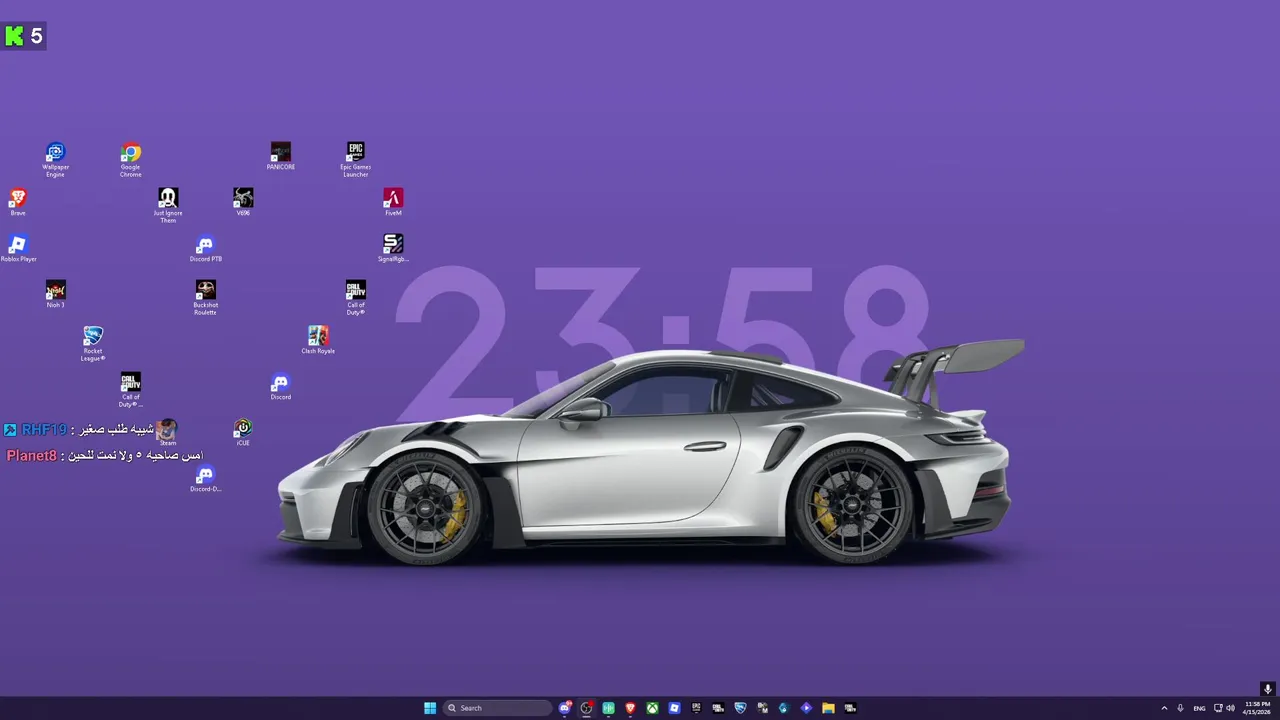Image resolution: width=1280 pixels, height=720 pixels.
Task: Open File Explorer from the taskbar
Action: [828, 708]
